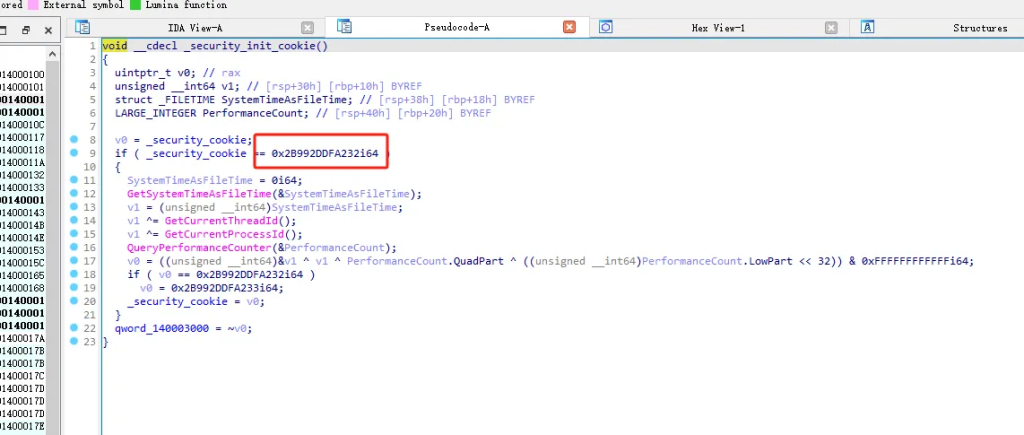
Task: Close the Hex View-1 tab
Action: 832,28
